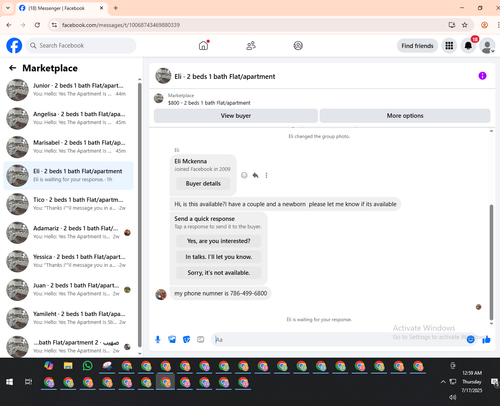Go back with browser back arrow

[x=9, y=25]
